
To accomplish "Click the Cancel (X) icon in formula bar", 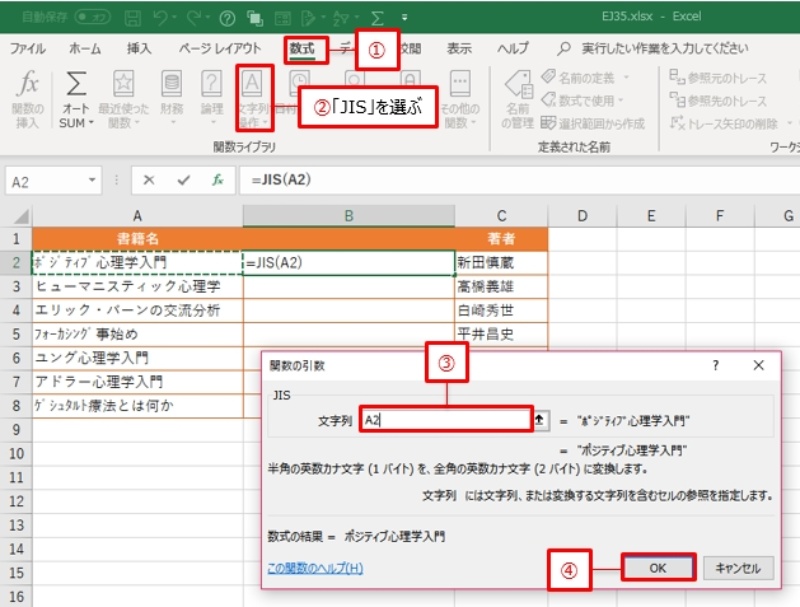I will (x=148, y=180).
